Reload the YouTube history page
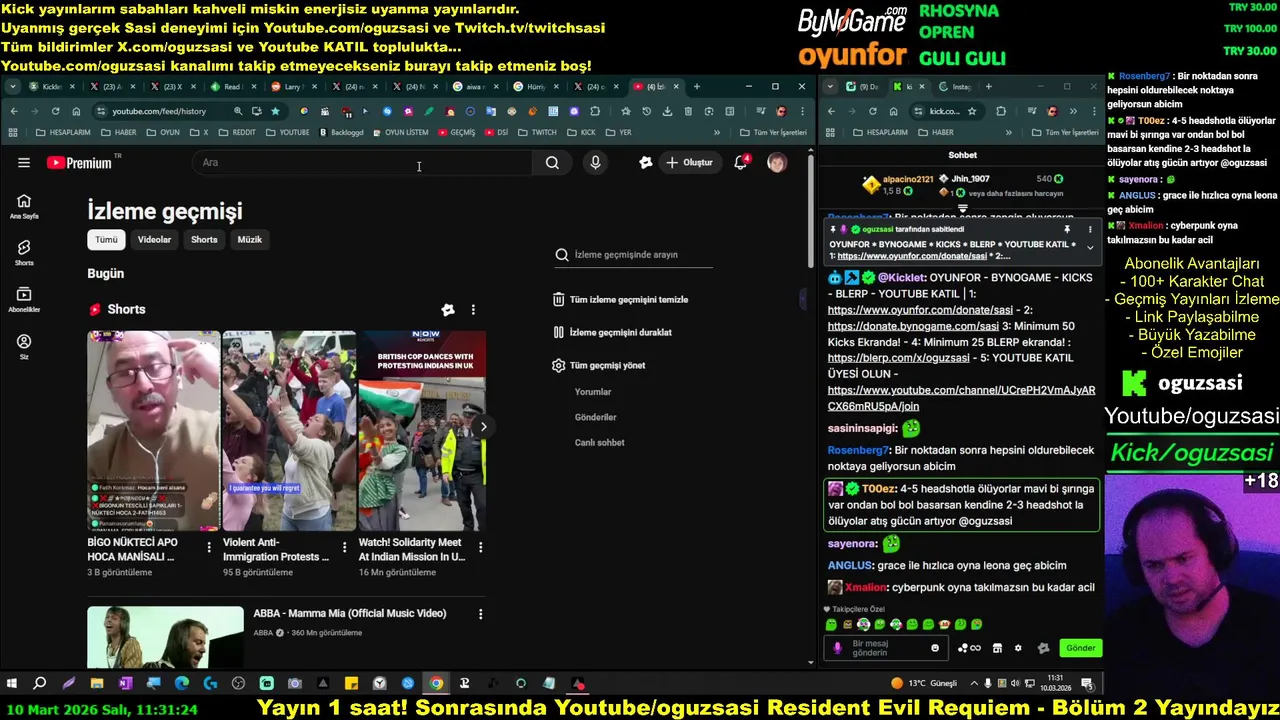Image resolution: width=1280 pixels, height=720 pixels. [55, 111]
